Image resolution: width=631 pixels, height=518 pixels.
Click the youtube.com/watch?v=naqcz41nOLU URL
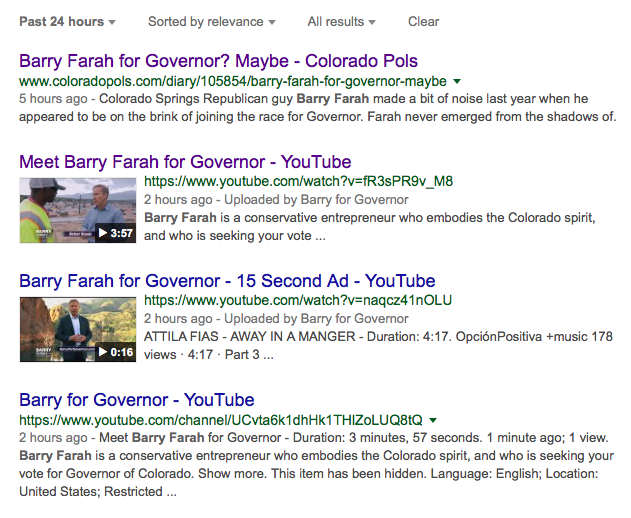coord(298,300)
